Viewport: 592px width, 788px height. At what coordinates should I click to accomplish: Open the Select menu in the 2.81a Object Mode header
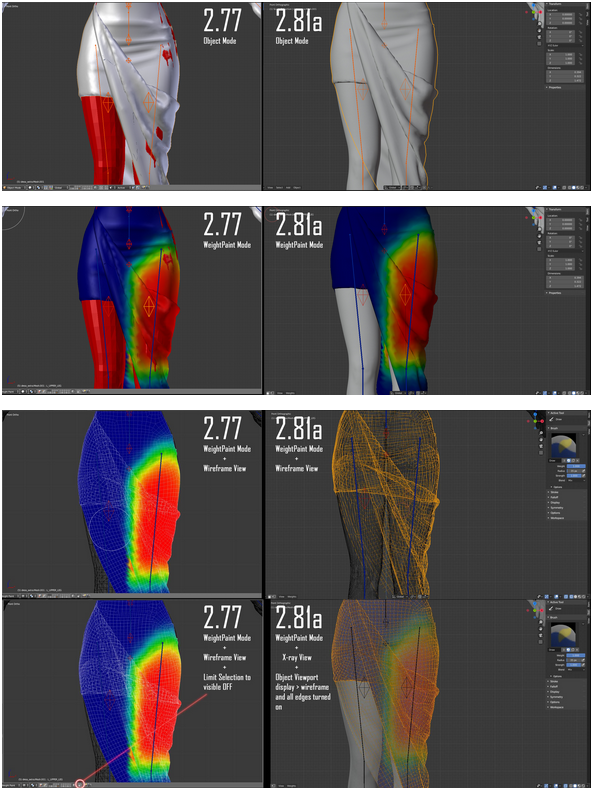(x=279, y=187)
